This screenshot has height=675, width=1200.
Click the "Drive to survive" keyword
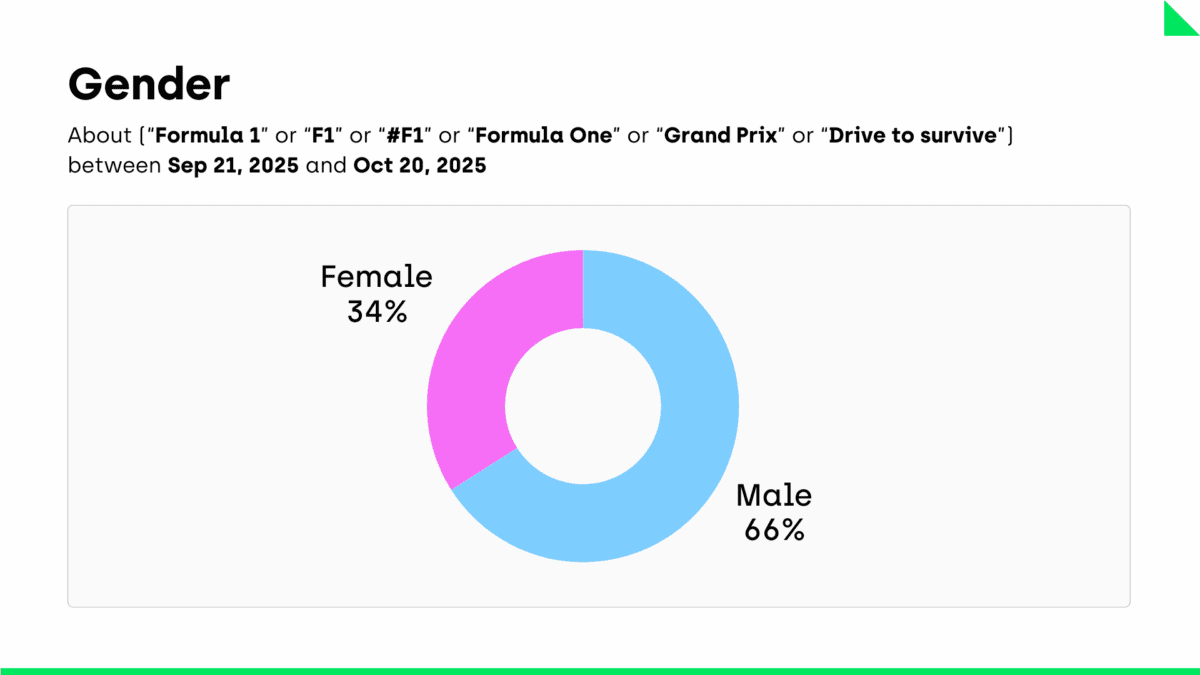[914, 136]
